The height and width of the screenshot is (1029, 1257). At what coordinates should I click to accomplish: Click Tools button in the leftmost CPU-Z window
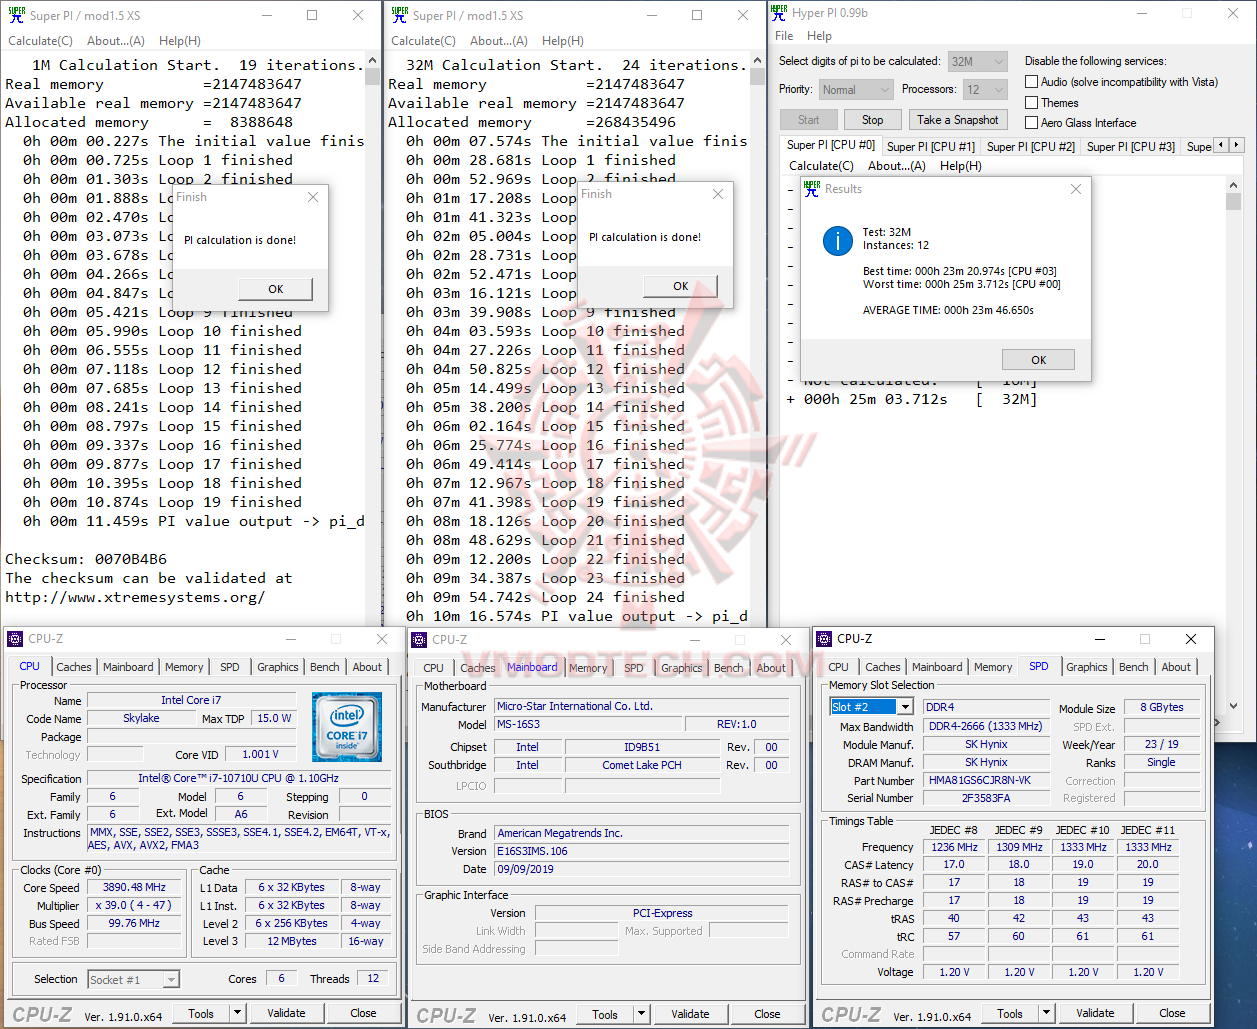(x=201, y=1013)
